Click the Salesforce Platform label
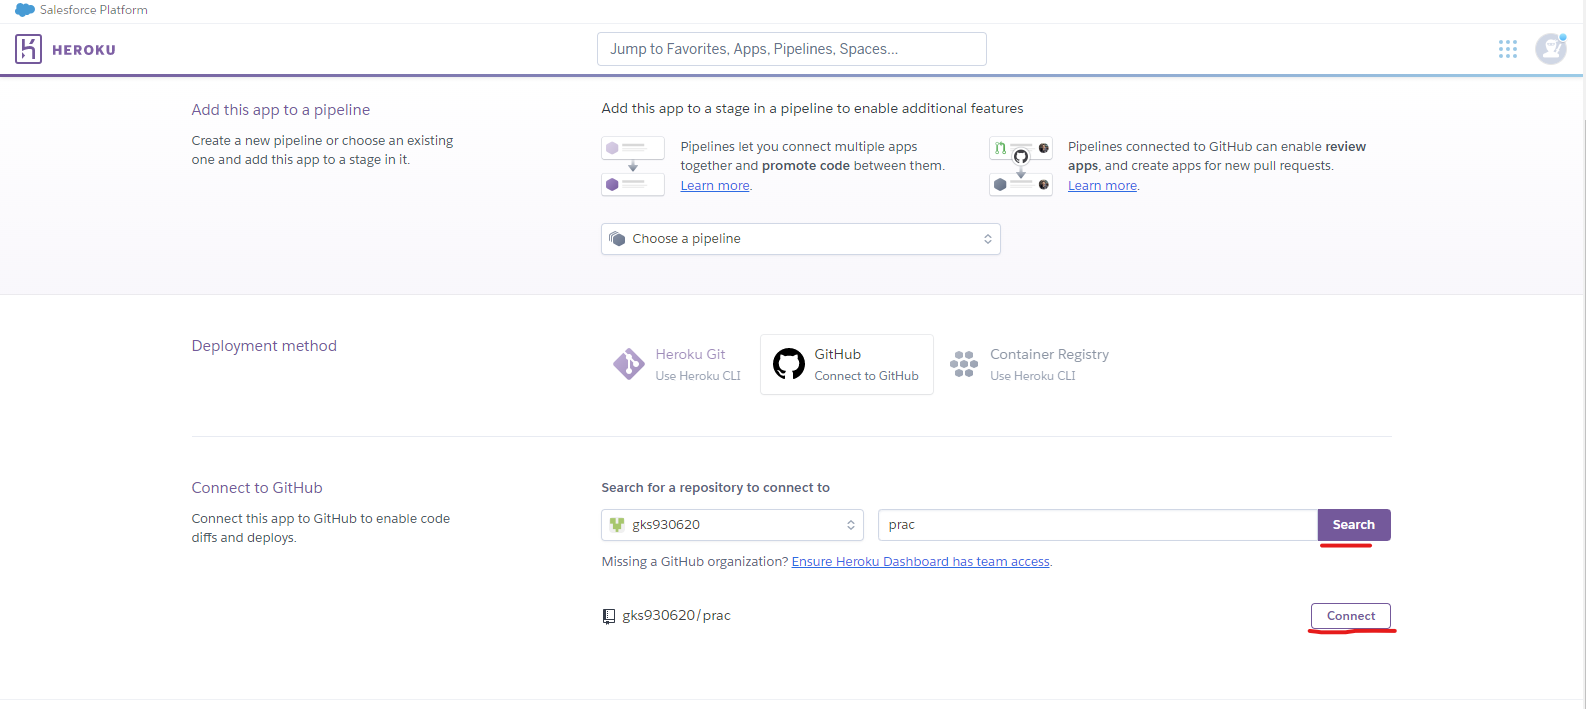Screen dimensions: 1586x709 (94, 10)
